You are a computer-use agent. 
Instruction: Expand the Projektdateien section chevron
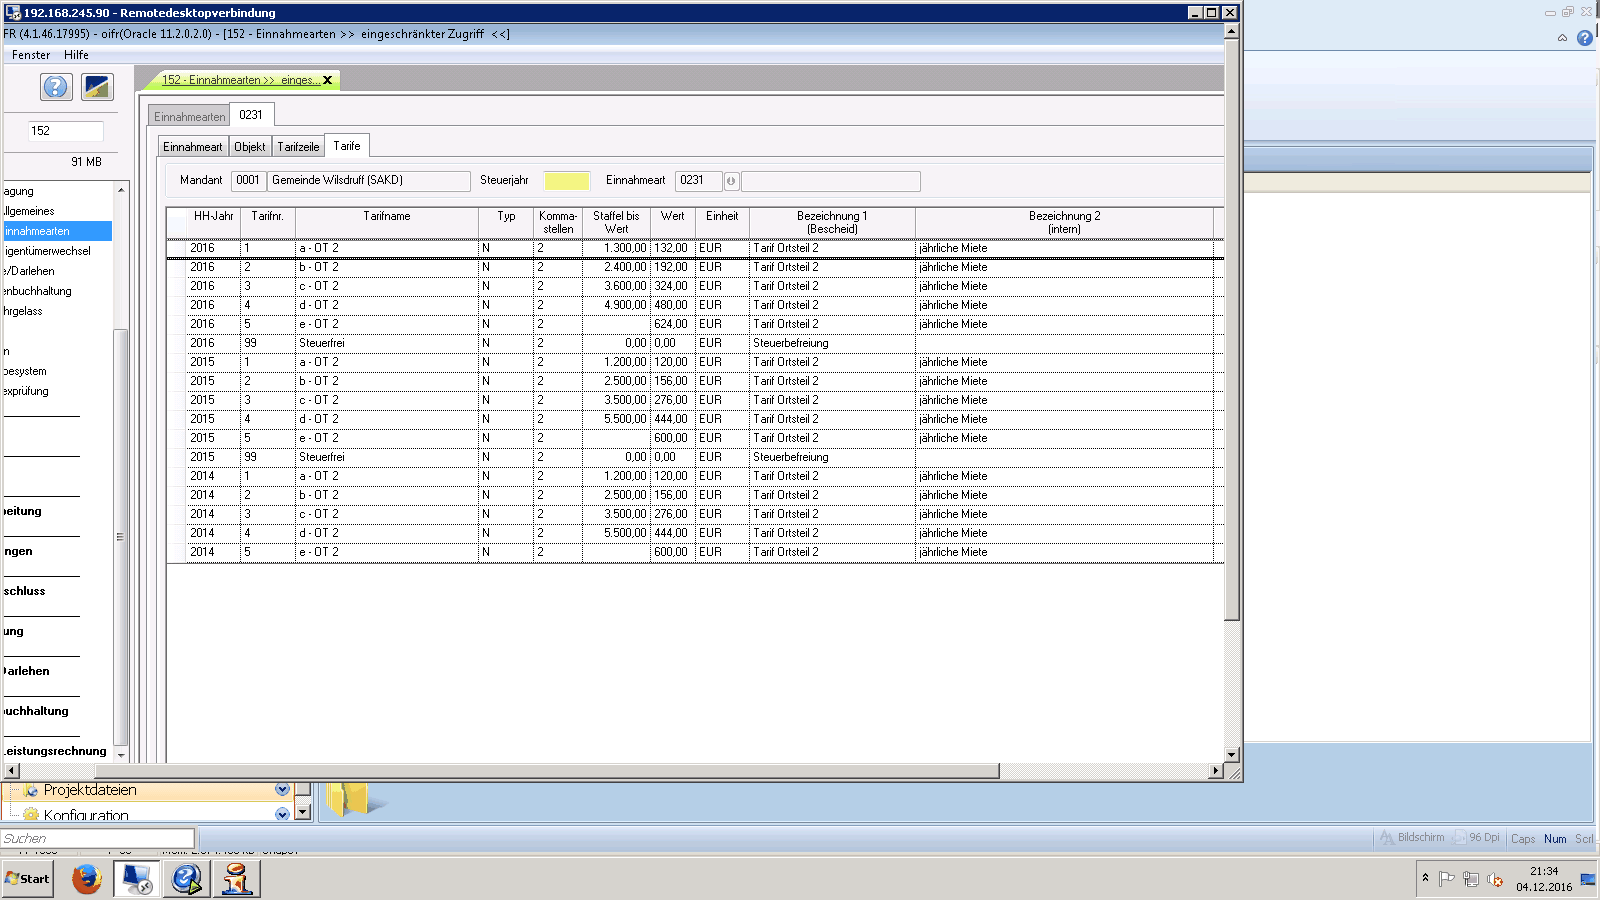(282, 790)
